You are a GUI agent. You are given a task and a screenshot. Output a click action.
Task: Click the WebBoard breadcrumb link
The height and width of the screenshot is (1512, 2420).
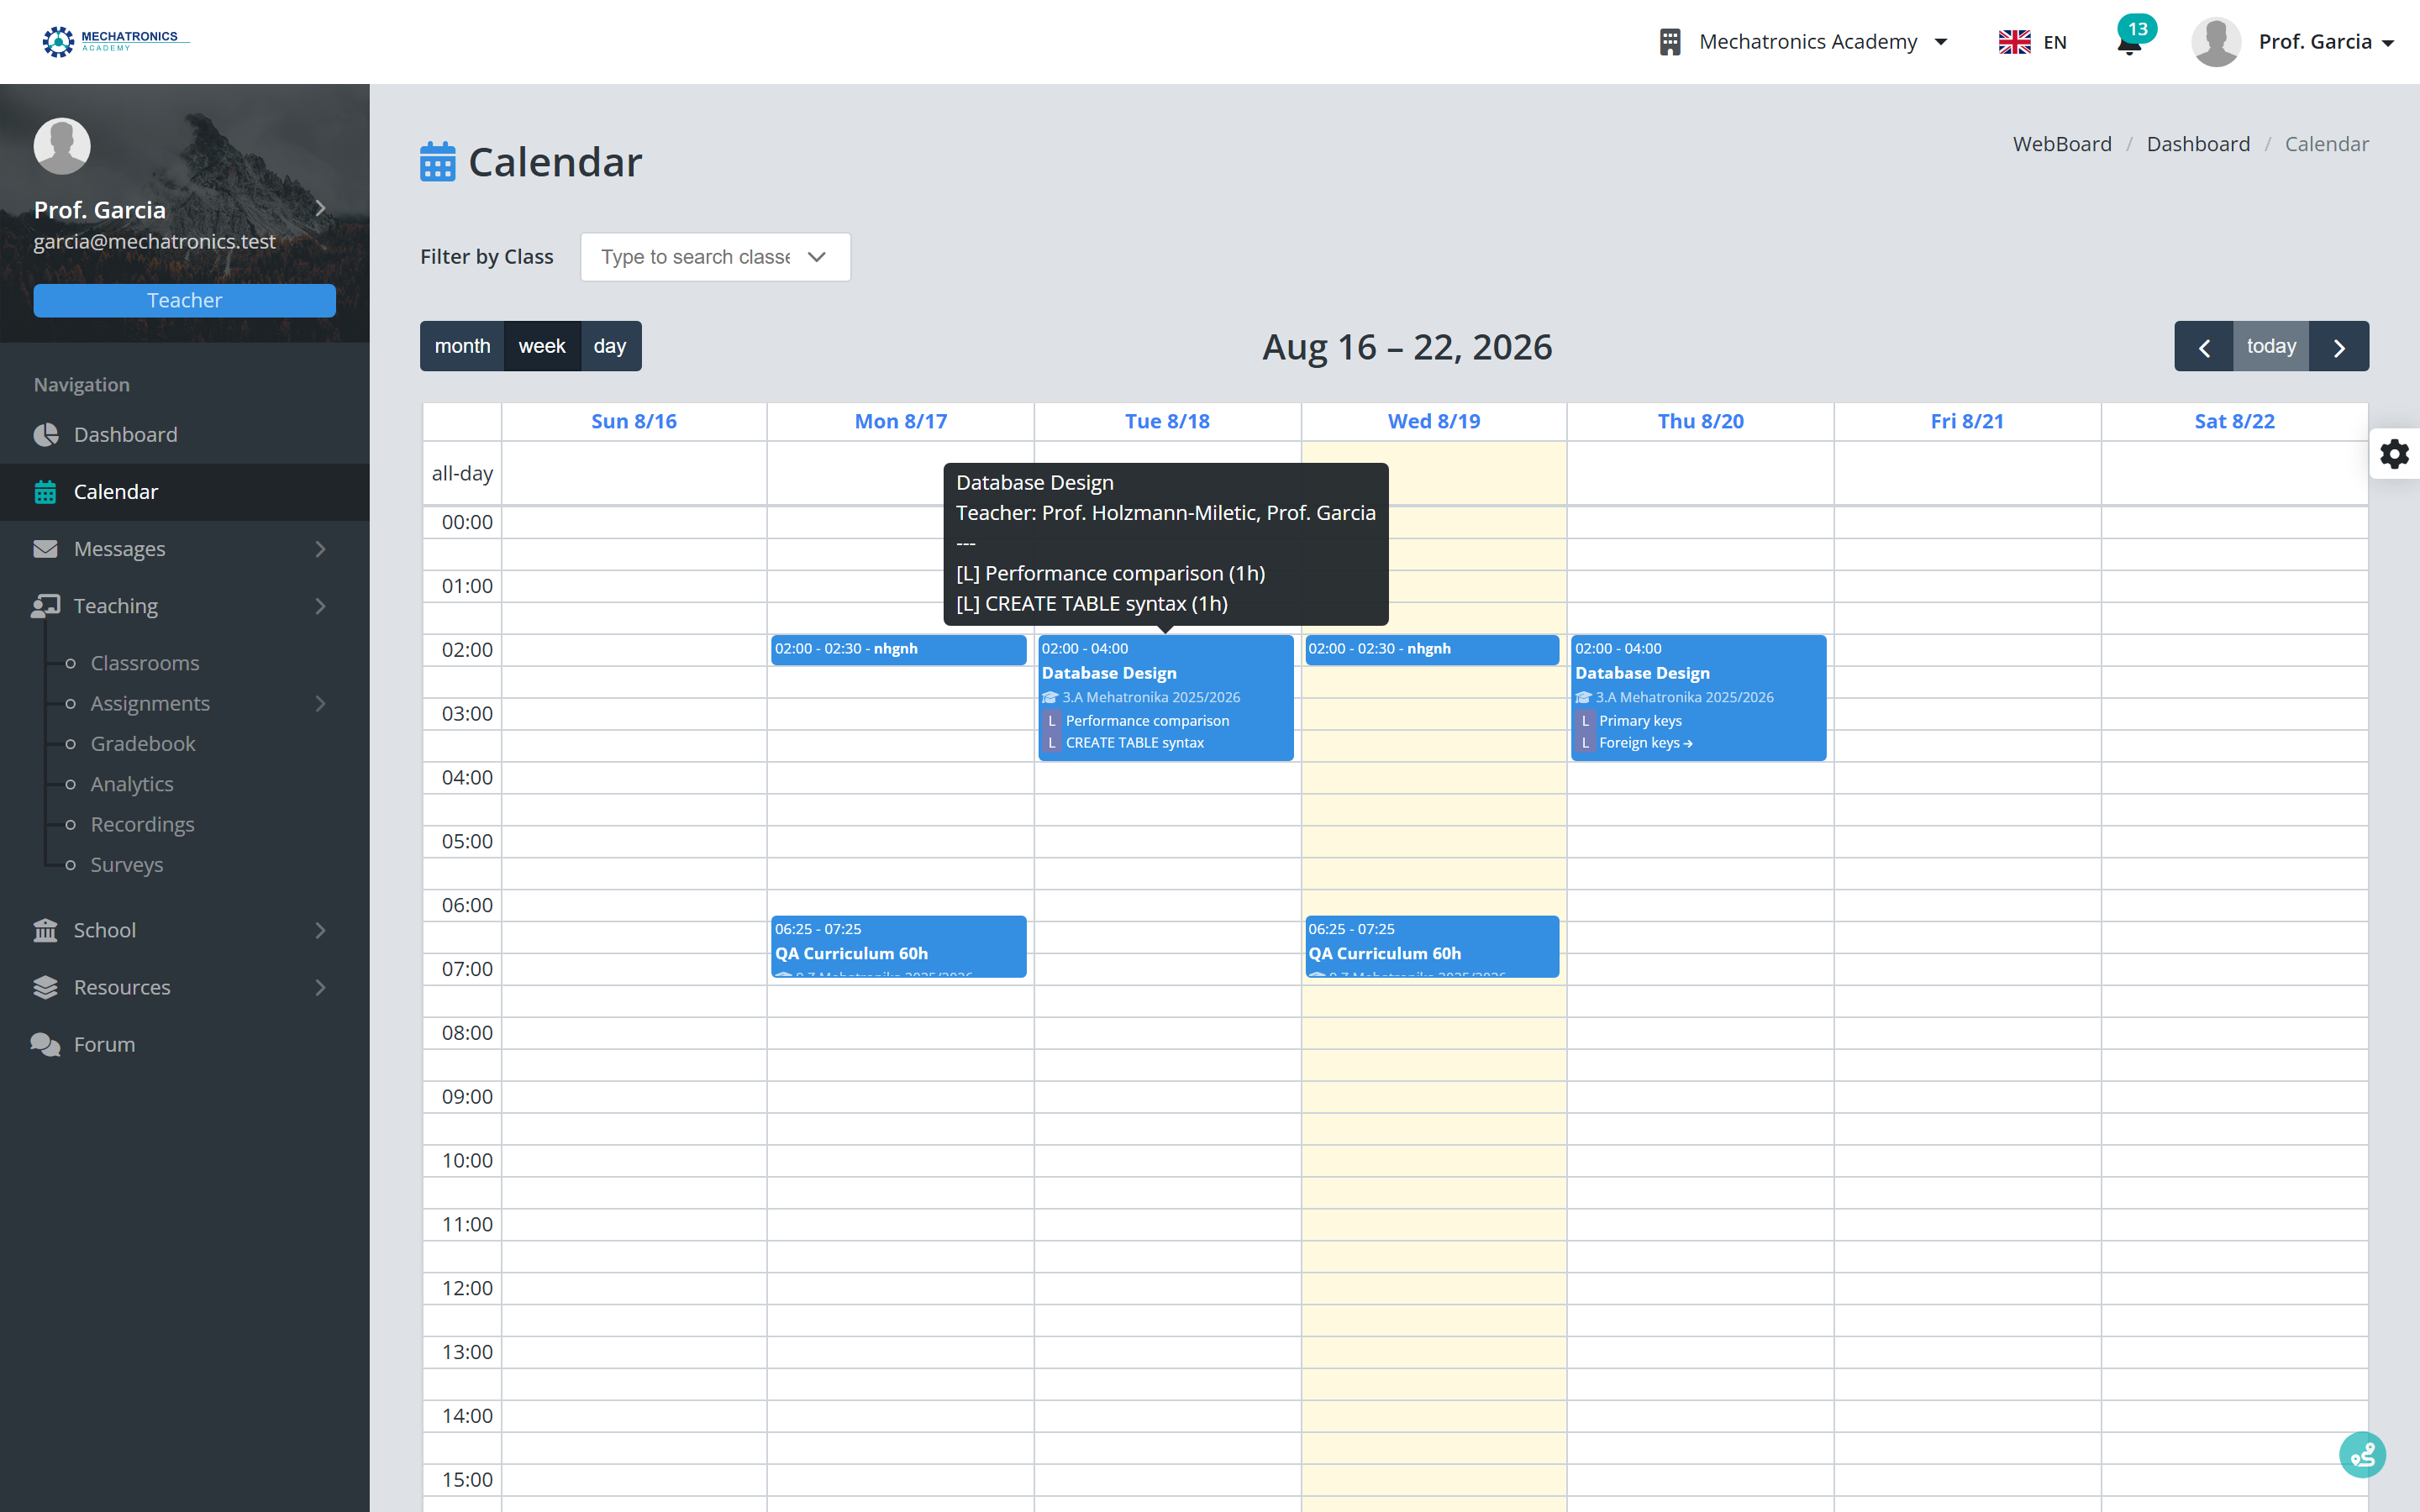click(x=2062, y=144)
